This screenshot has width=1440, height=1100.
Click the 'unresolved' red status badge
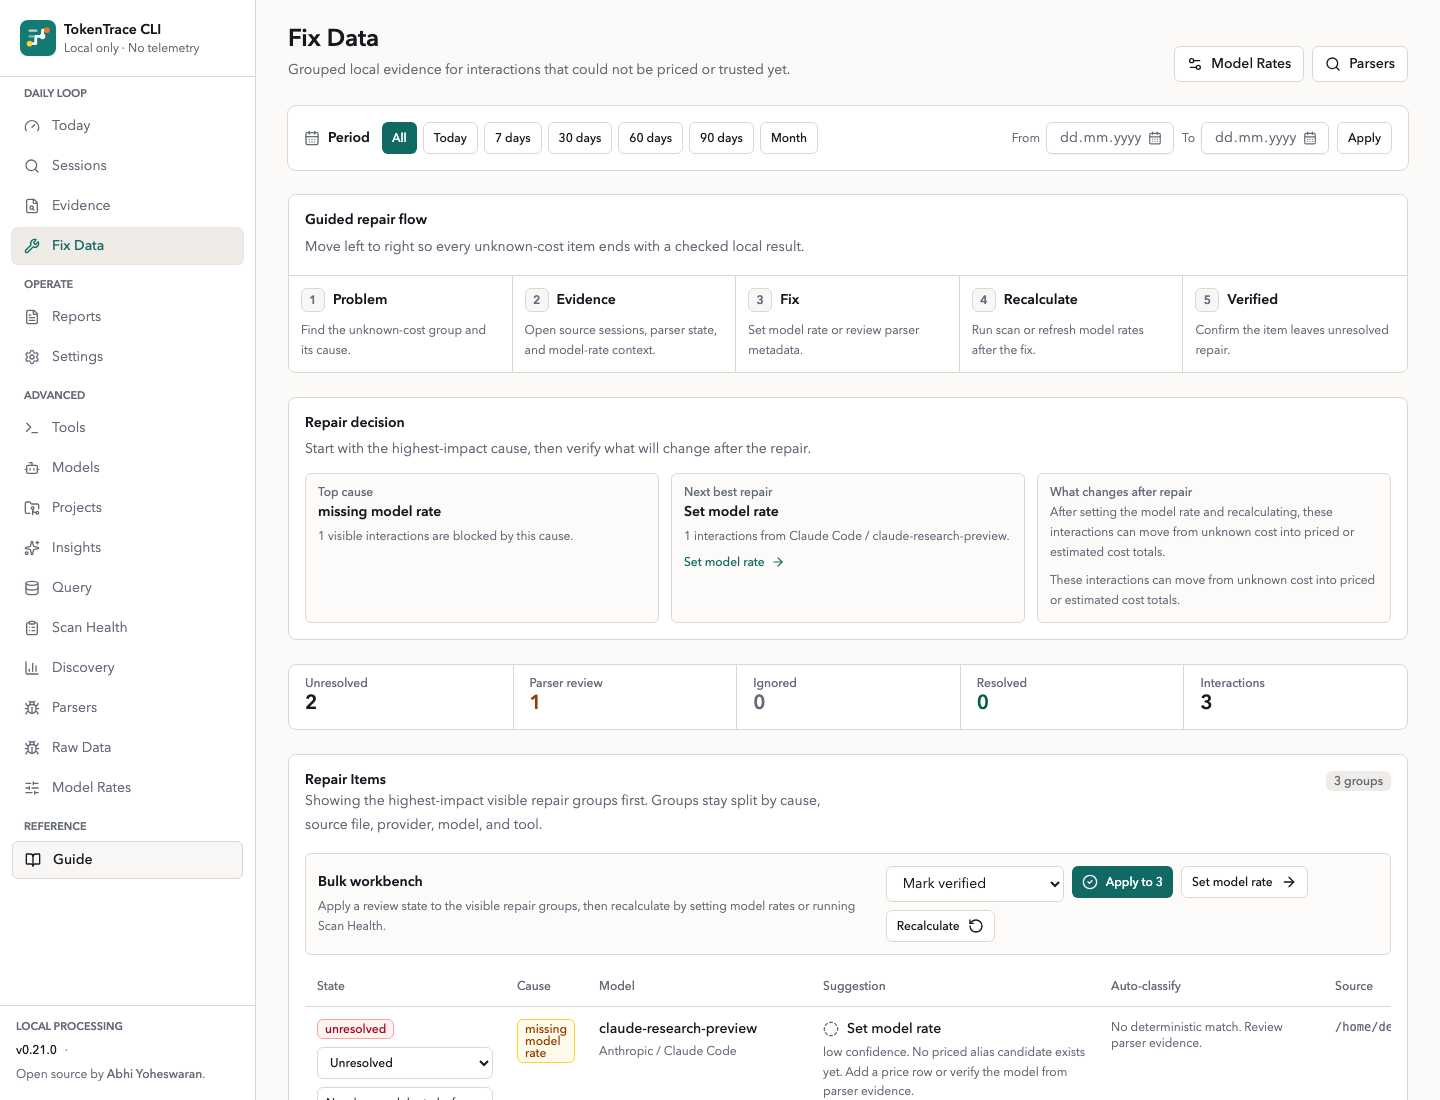(x=355, y=1029)
